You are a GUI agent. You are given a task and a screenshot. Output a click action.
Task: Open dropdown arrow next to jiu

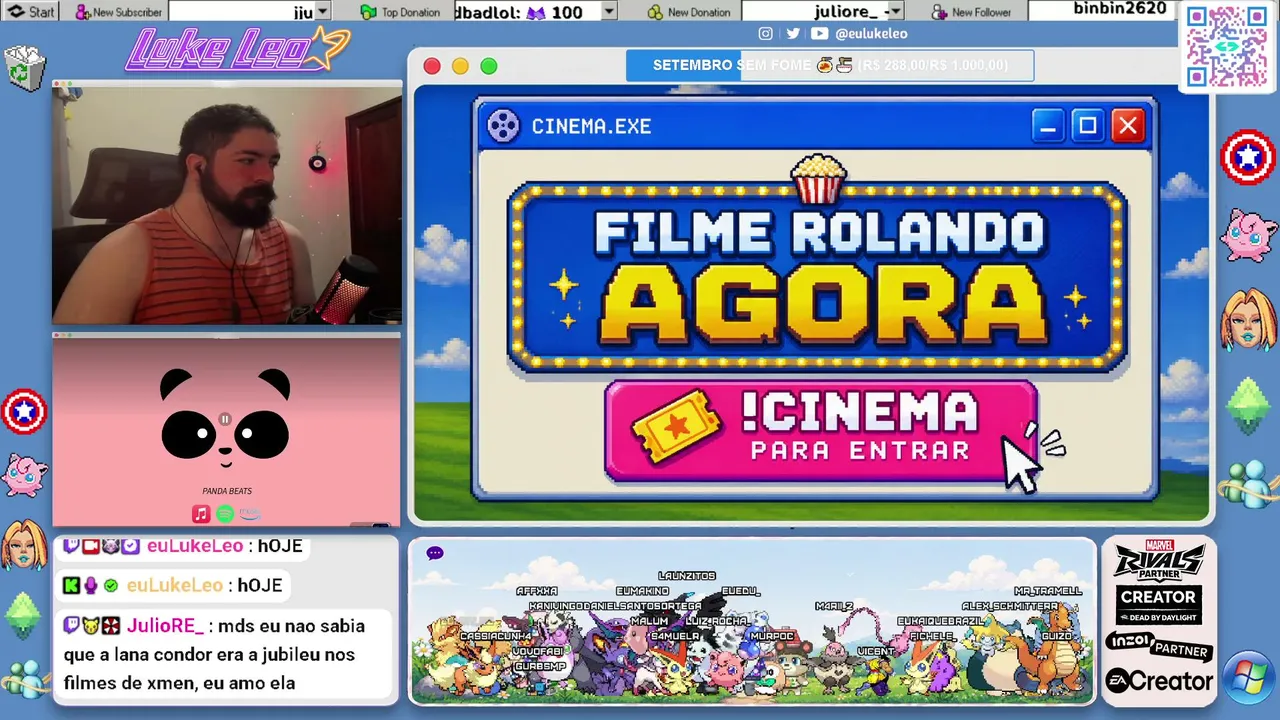(x=323, y=12)
